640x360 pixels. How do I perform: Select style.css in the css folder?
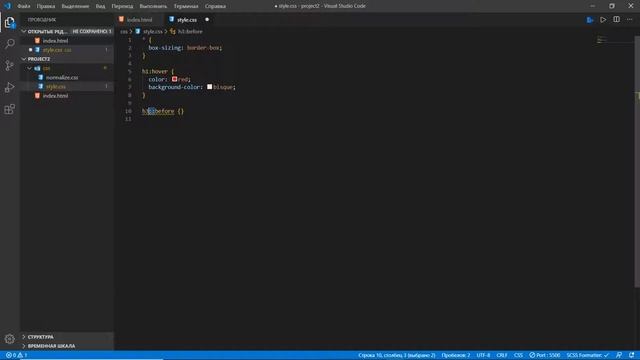click(x=67, y=87)
